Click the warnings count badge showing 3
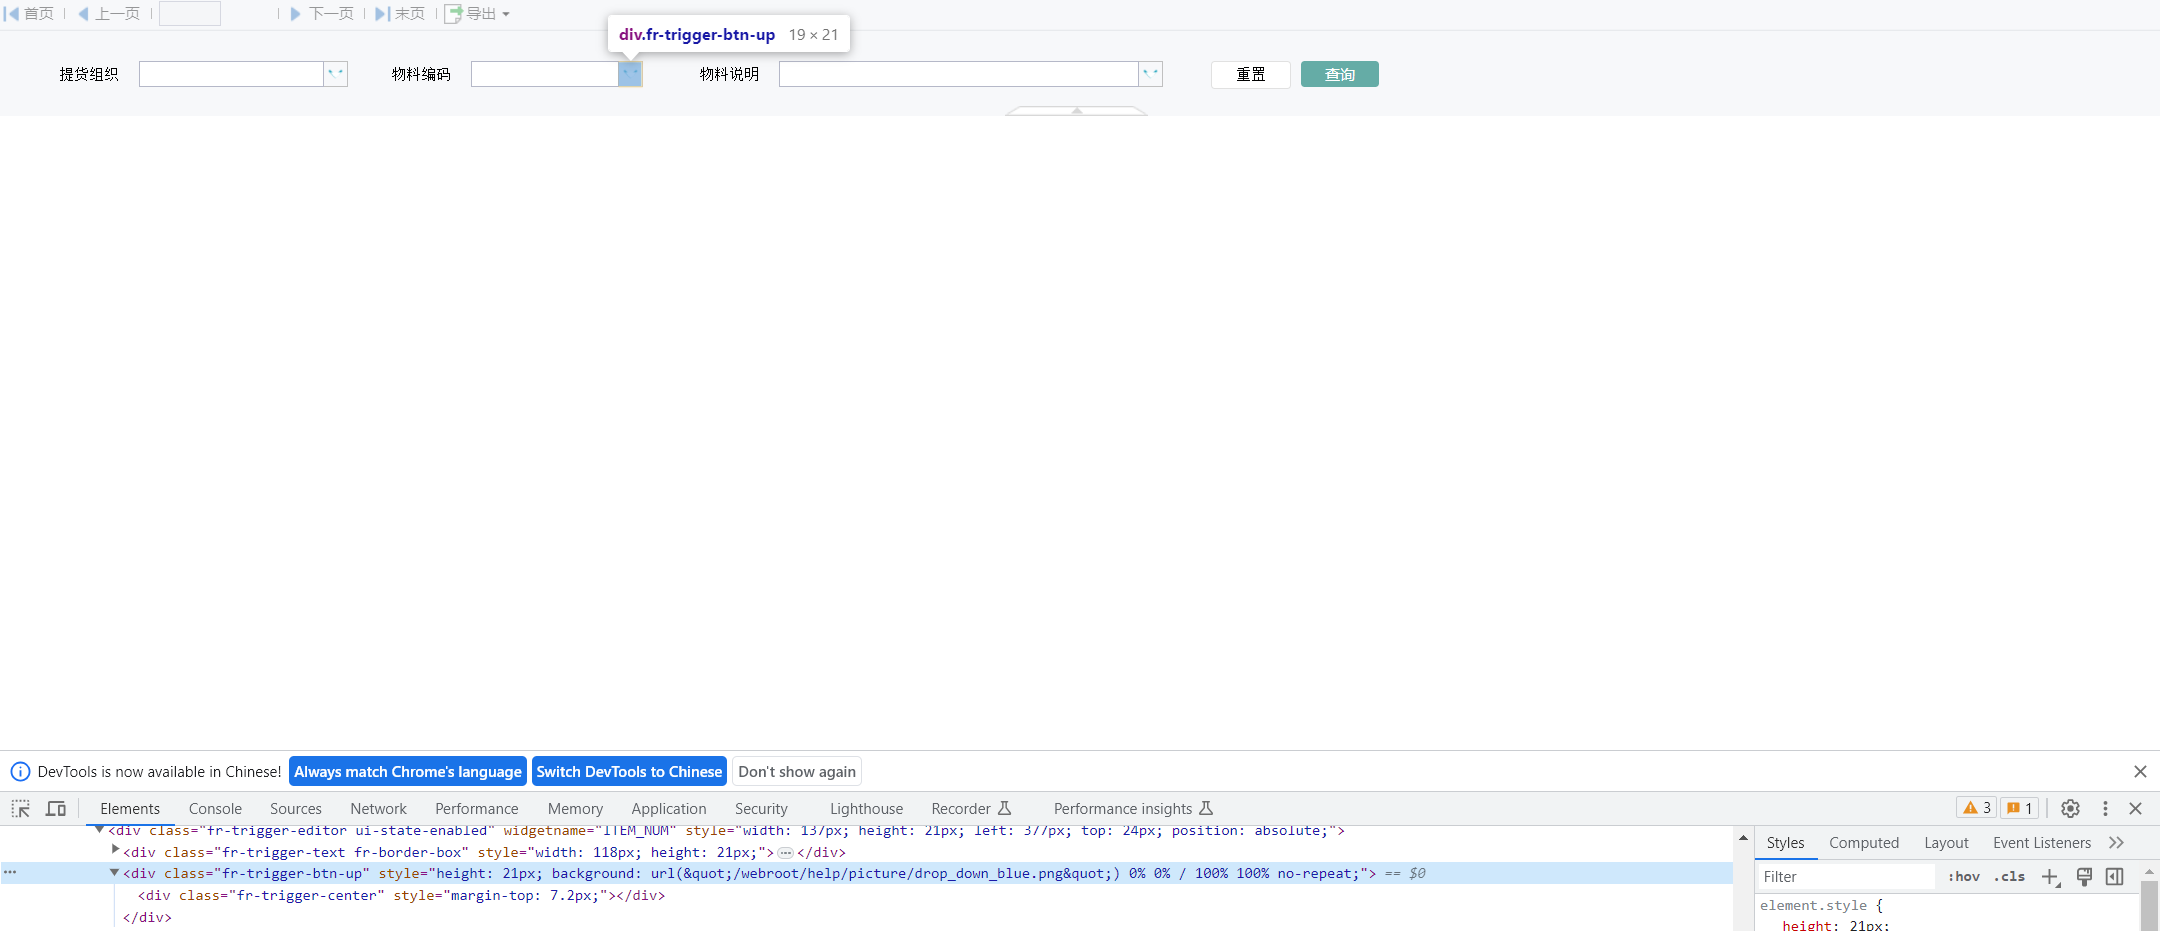The height and width of the screenshot is (931, 2160). pos(1976,809)
